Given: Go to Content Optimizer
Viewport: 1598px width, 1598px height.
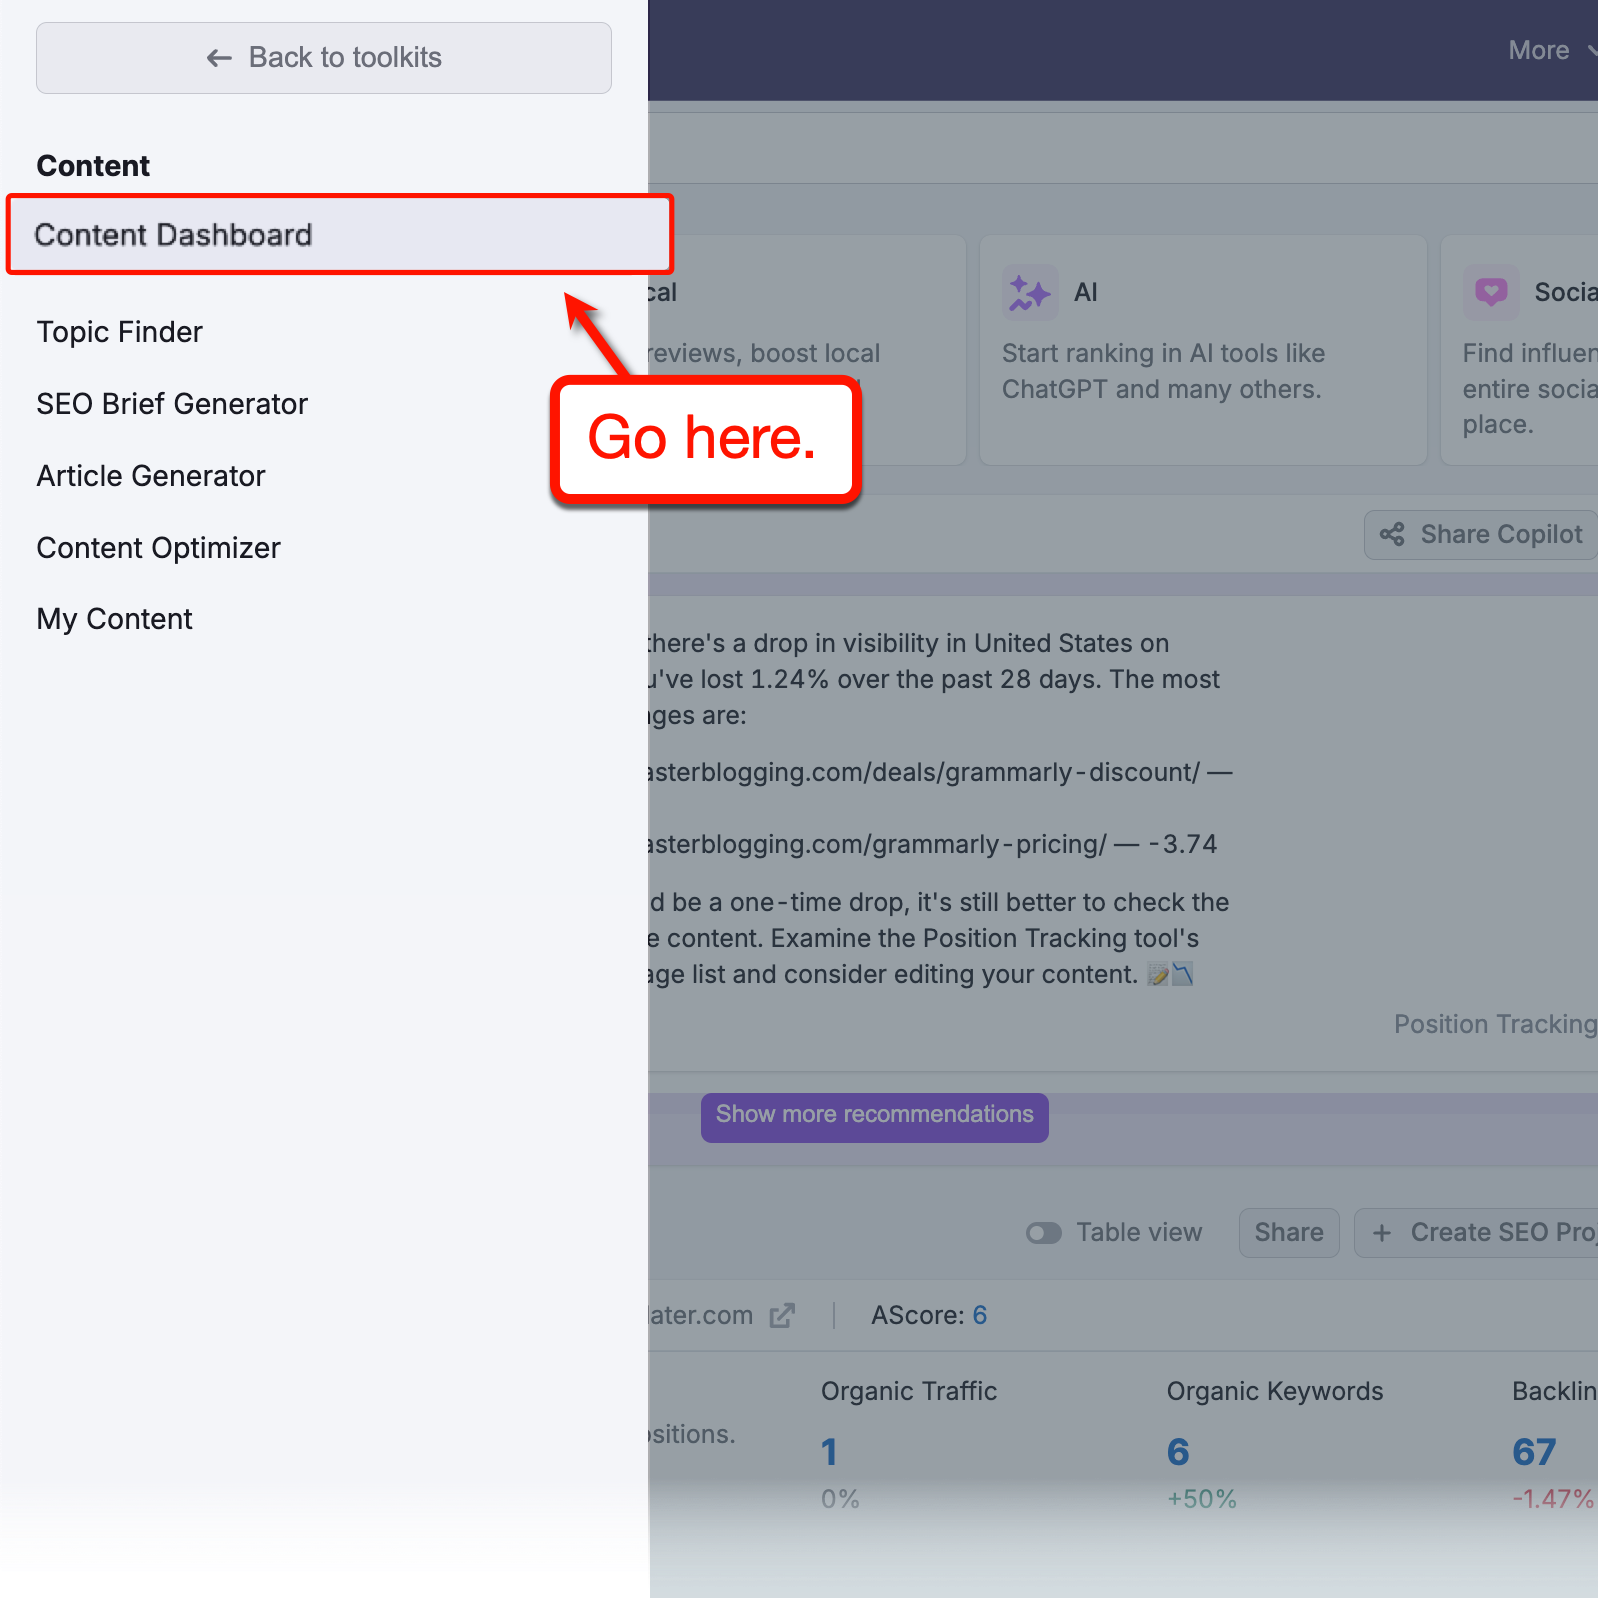Looking at the screenshot, I should pos(158,548).
